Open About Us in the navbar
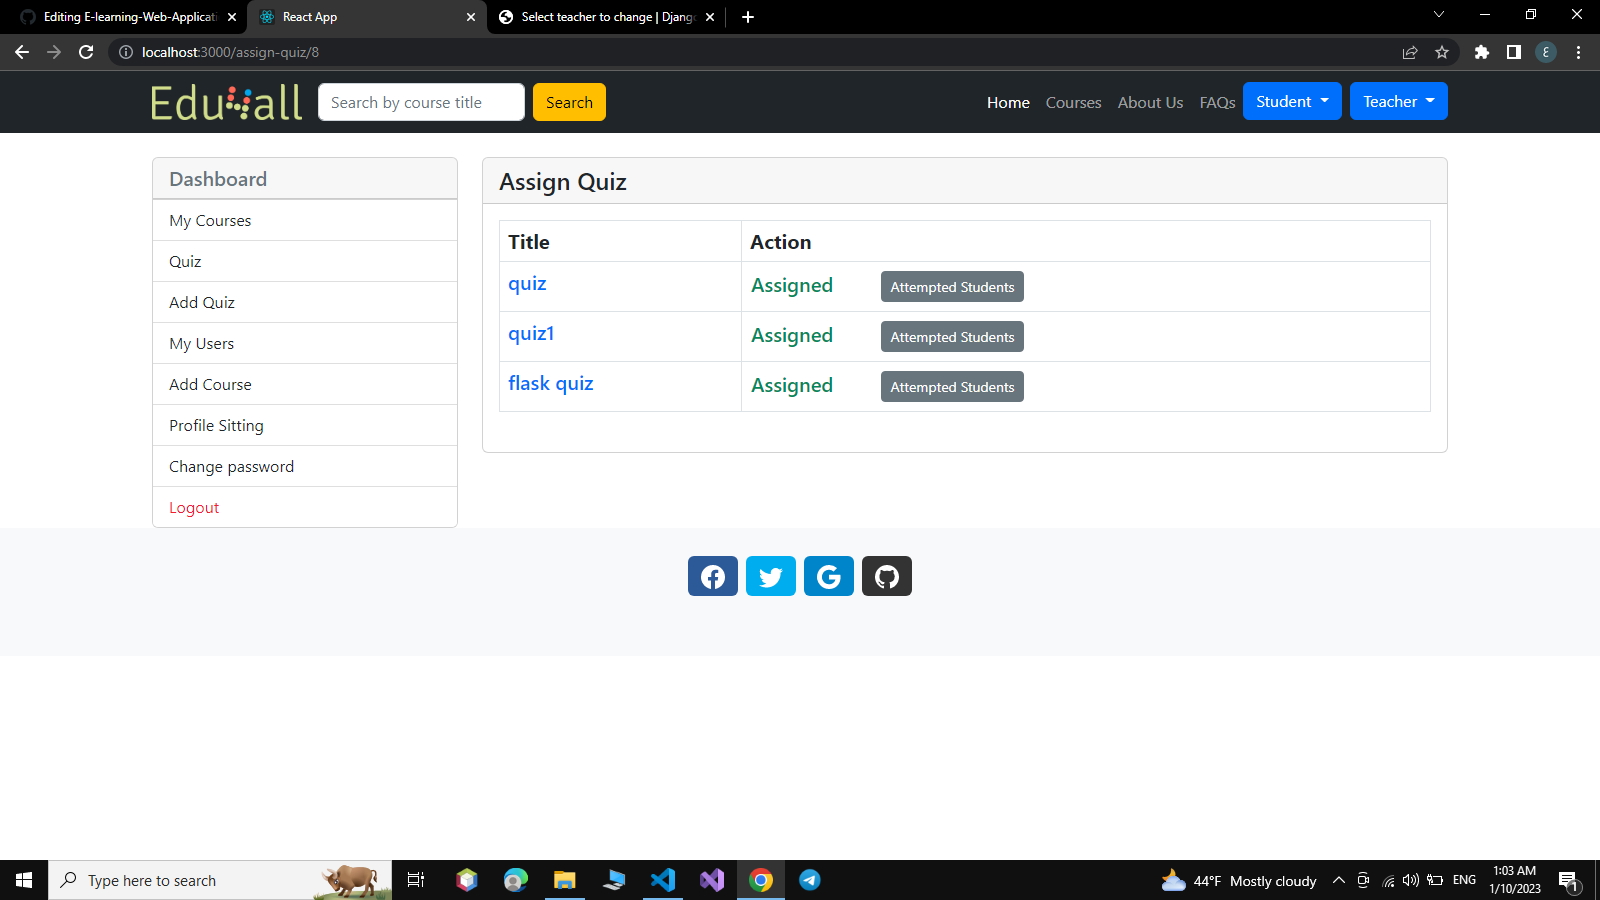The height and width of the screenshot is (900, 1600). [1150, 102]
